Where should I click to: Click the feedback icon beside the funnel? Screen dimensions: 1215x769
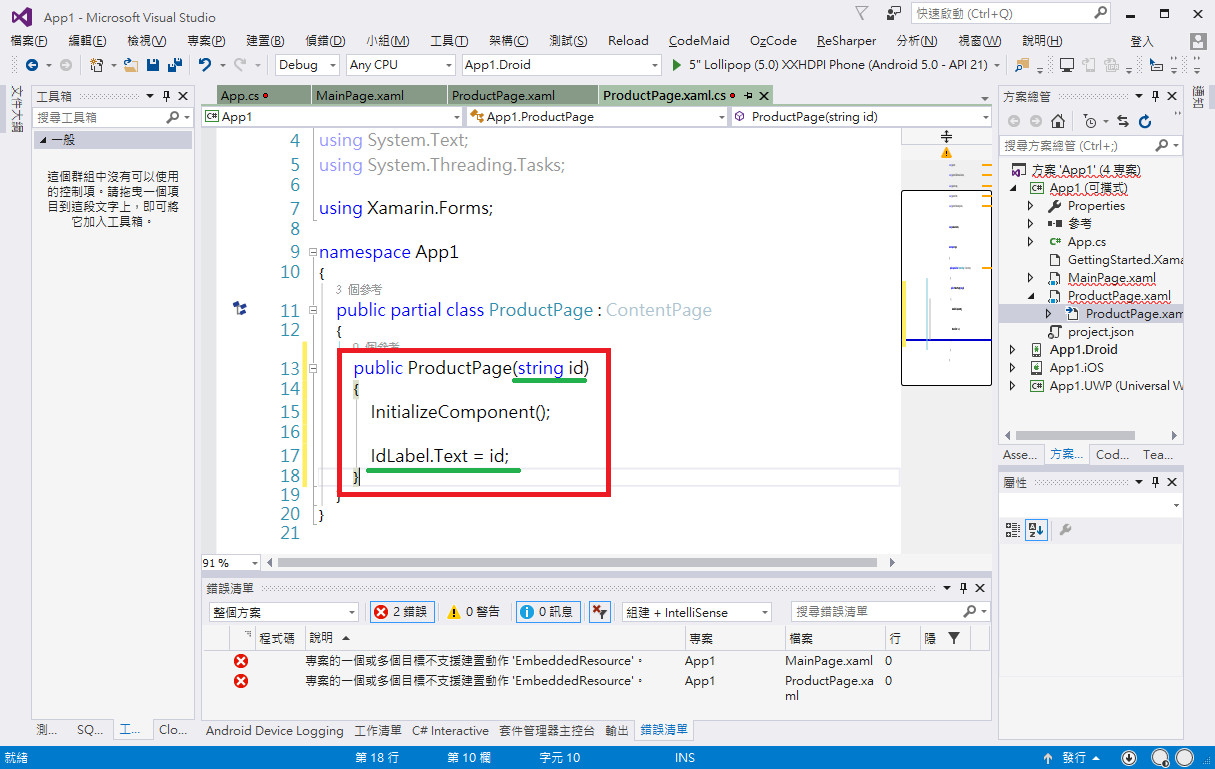(x=893, y=13)
